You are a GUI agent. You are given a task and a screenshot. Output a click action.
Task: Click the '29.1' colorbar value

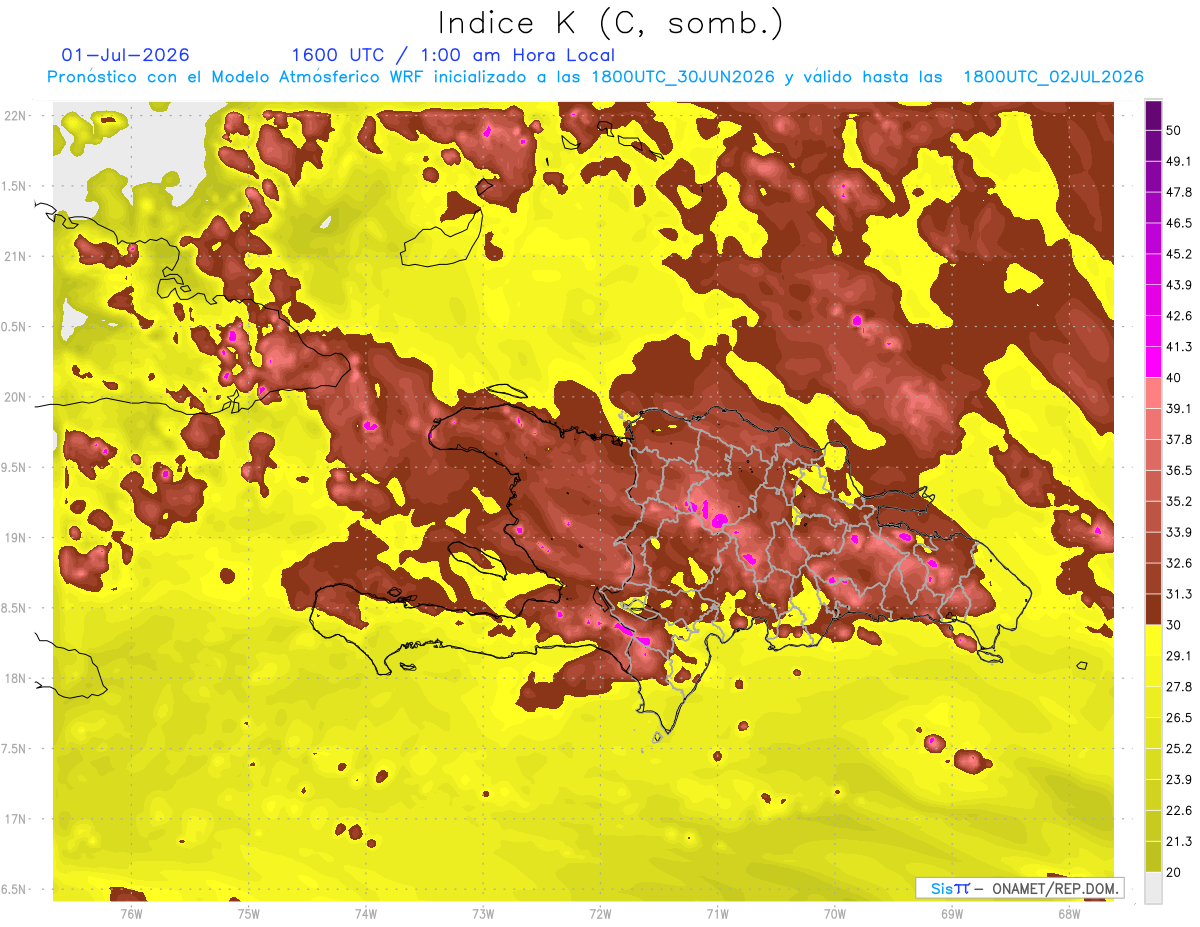click(1179, 656)
